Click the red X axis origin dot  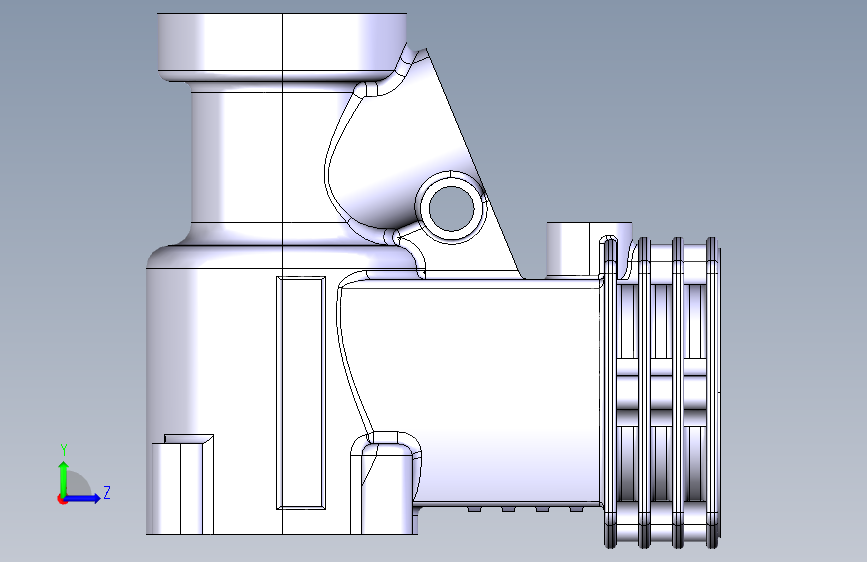tap(62, 499)
